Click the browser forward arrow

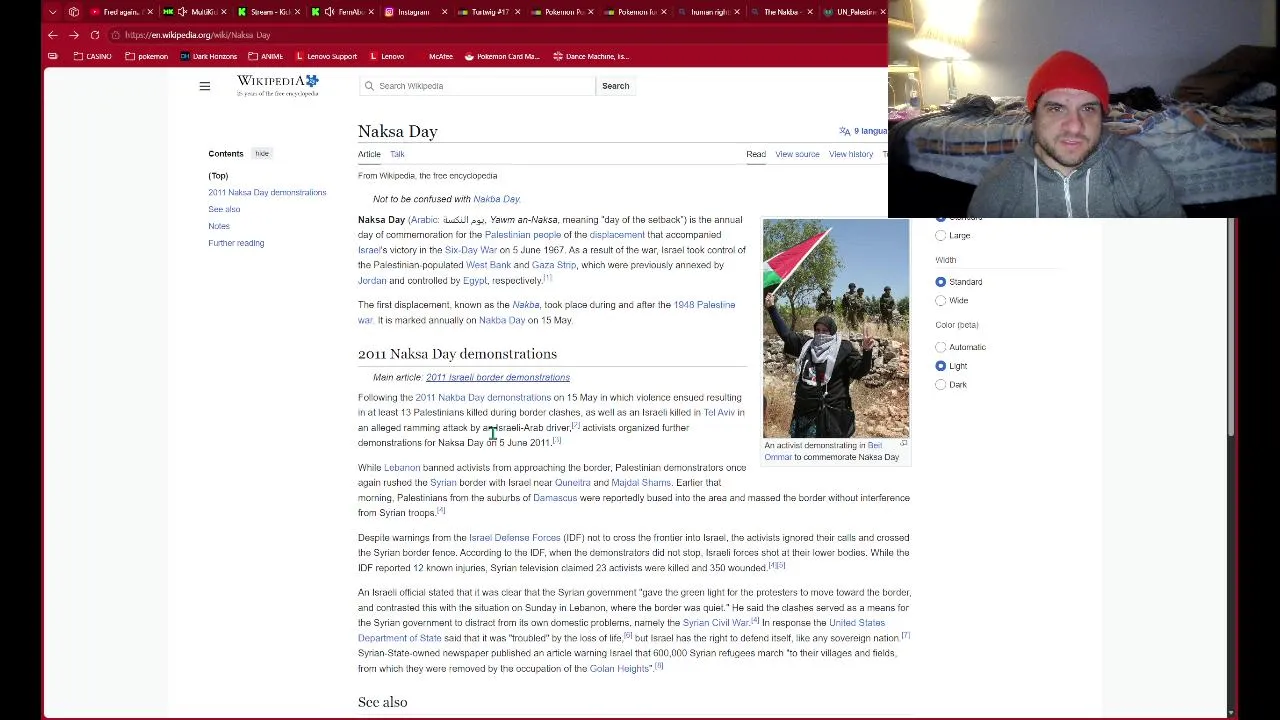pyautogui.click(x=74, y=35)
